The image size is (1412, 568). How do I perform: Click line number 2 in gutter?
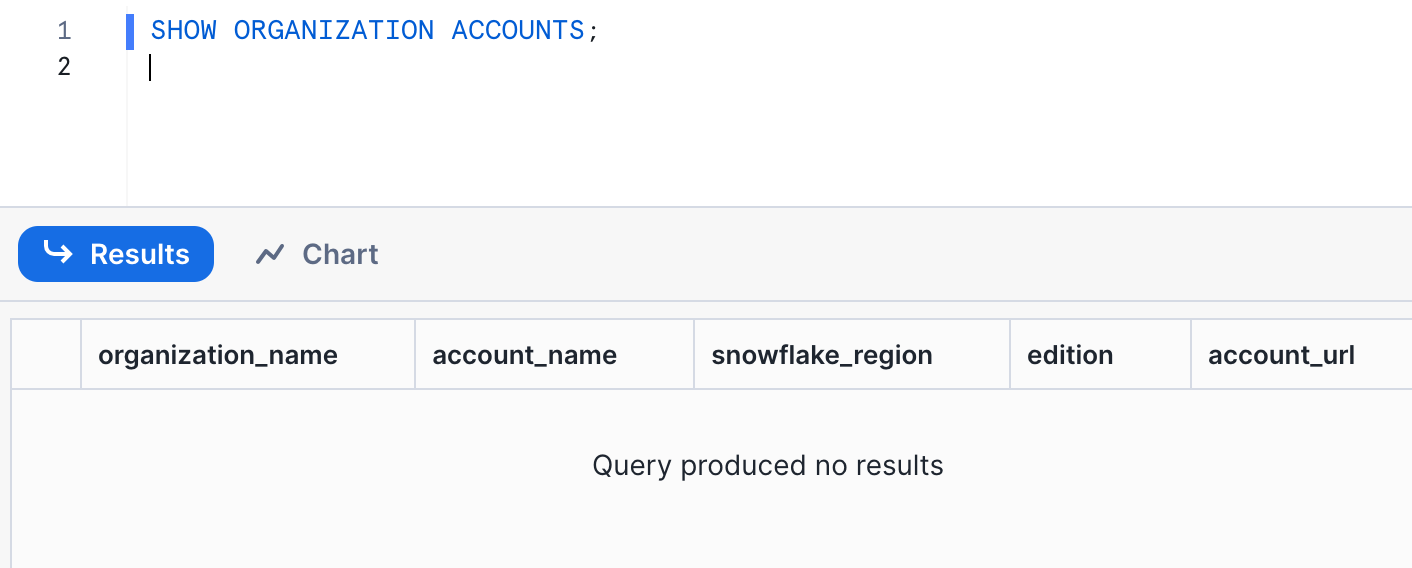pos(64,67)
